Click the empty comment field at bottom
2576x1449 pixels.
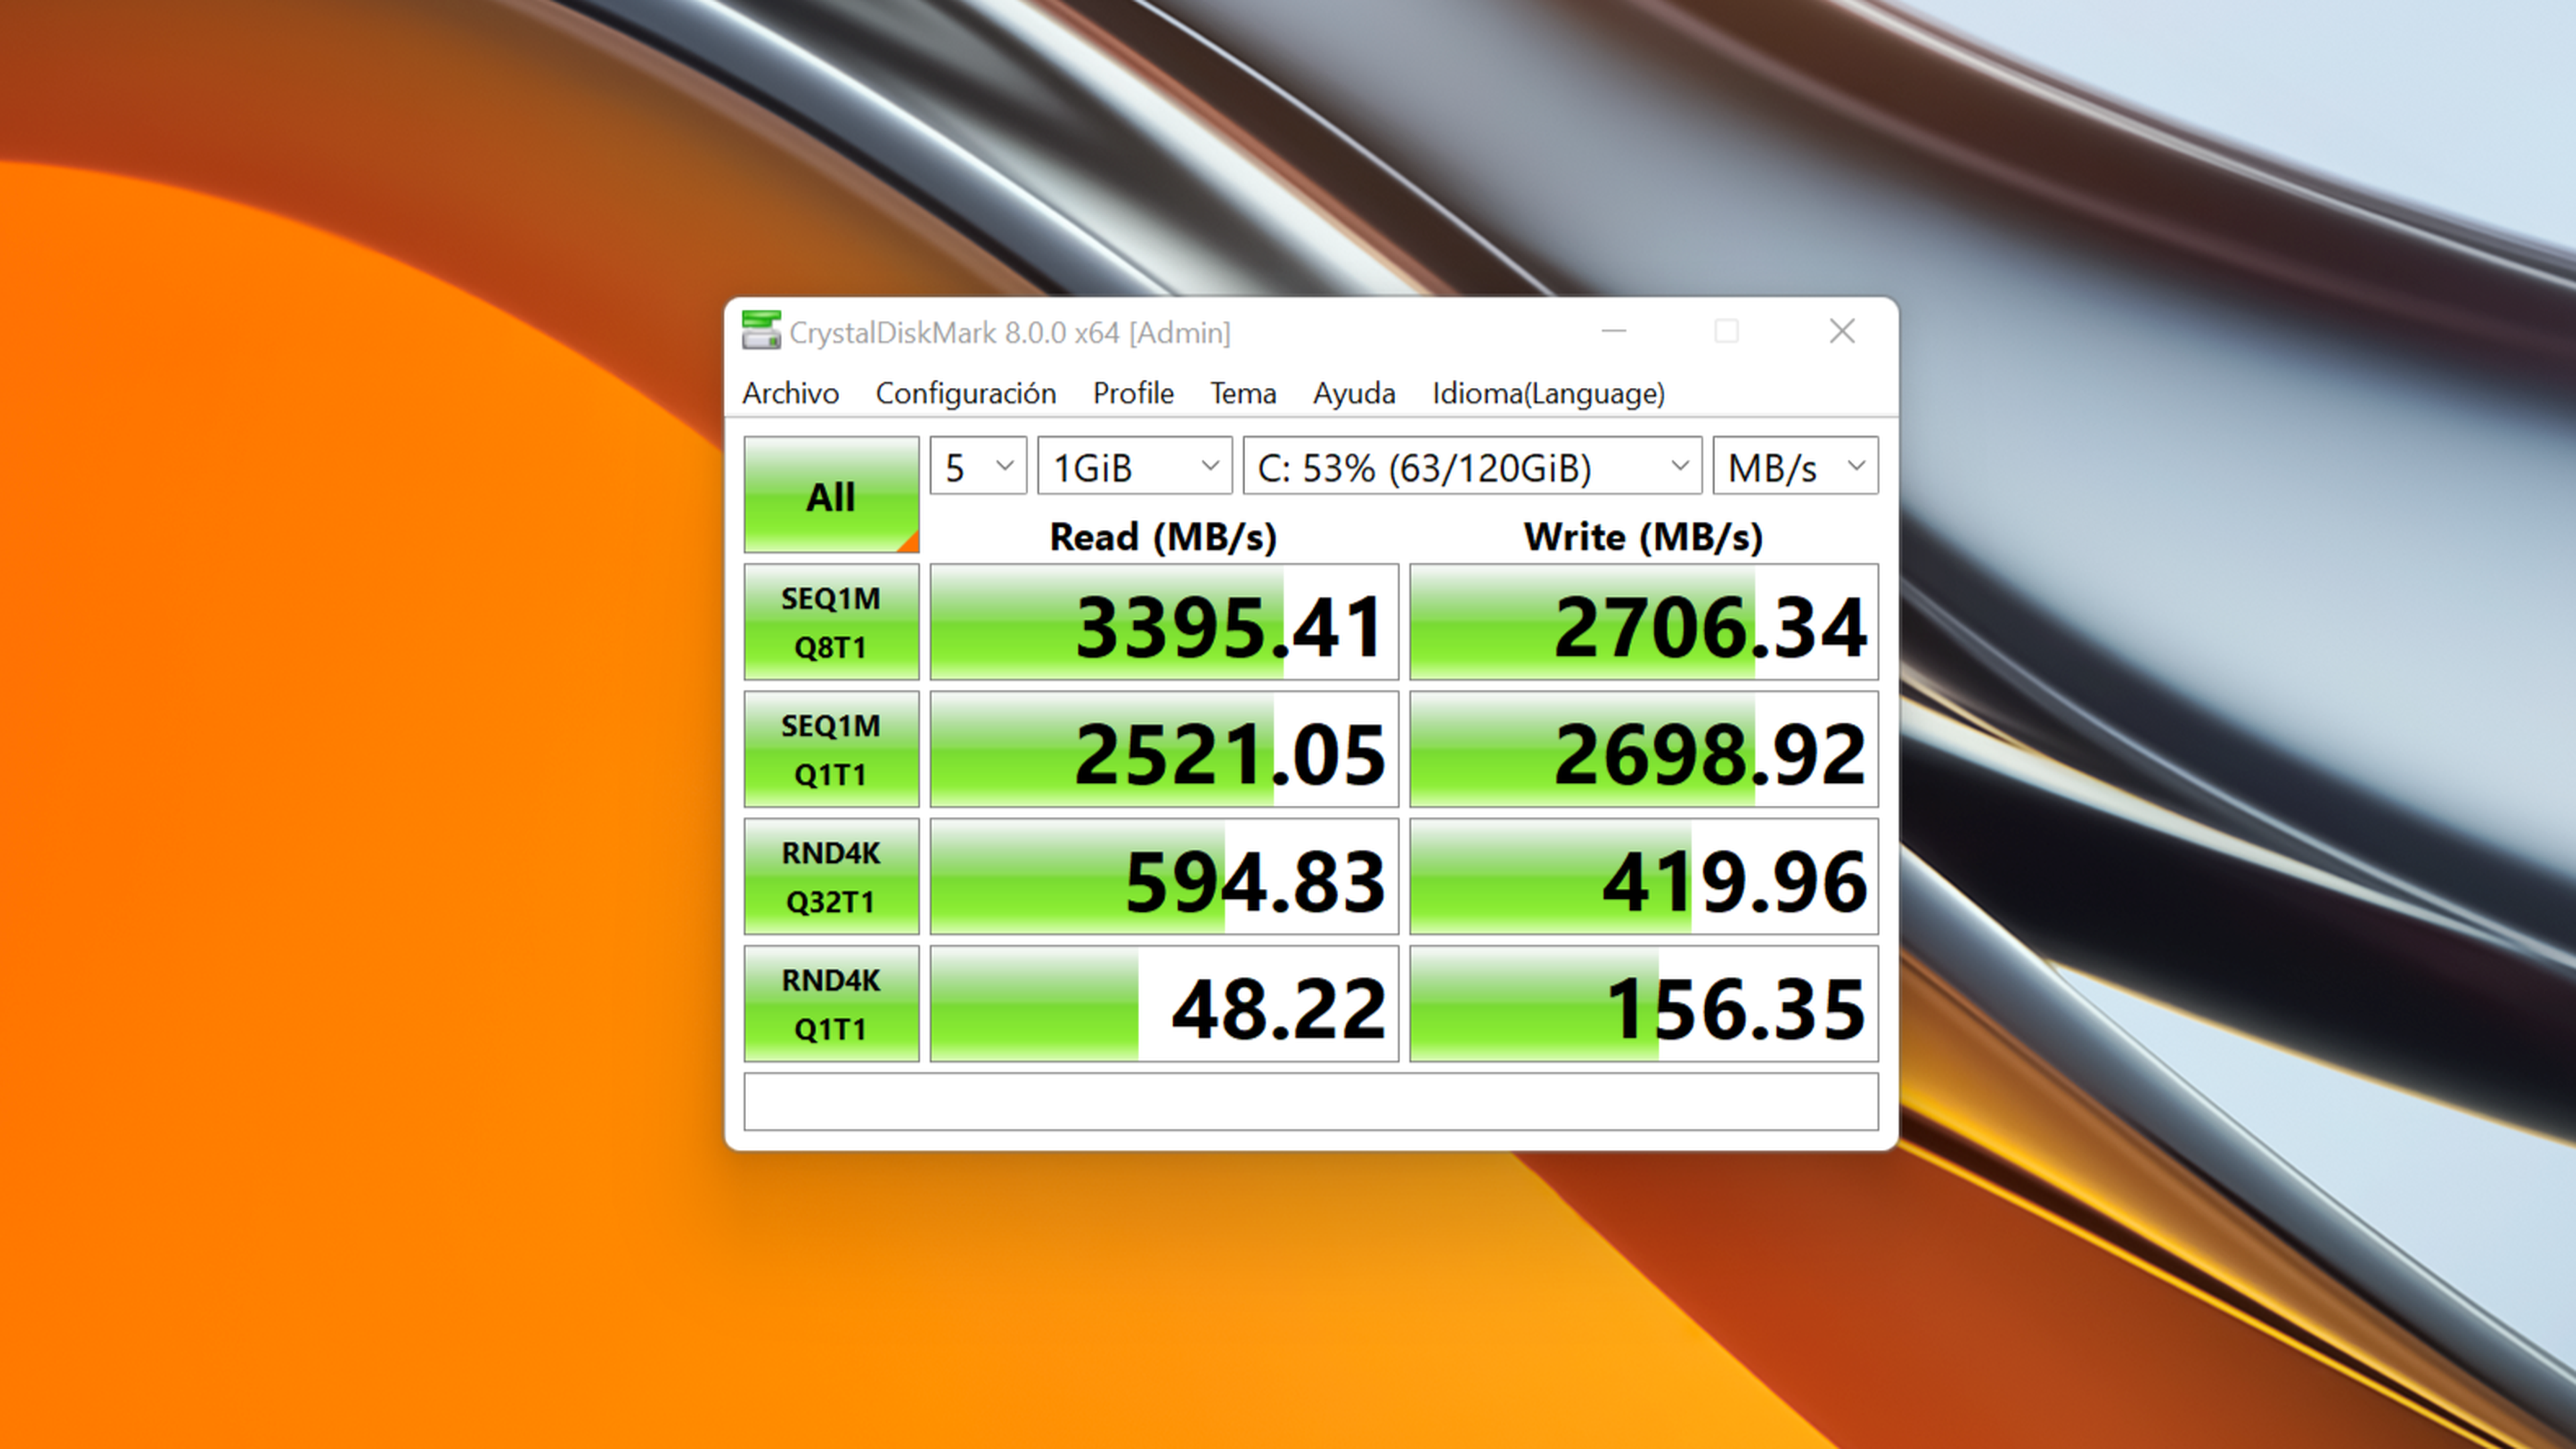[1310, 1101]
